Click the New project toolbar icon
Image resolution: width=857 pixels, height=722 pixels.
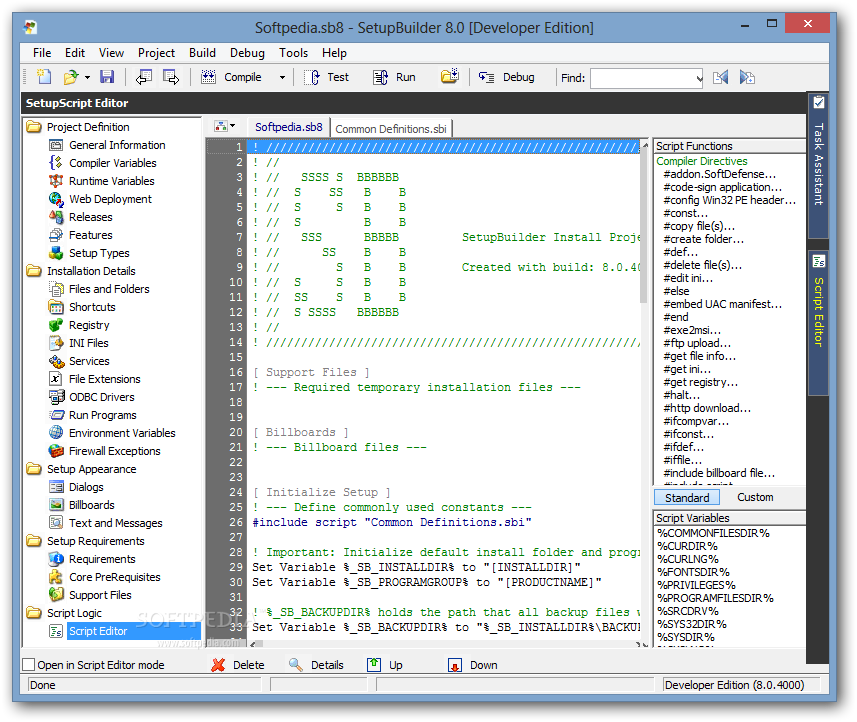44,77
